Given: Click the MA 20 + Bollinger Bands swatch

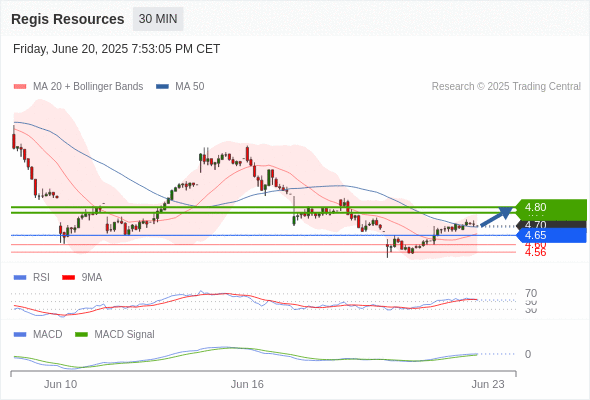Looking at the screenshot, I should [x=20, y=87].
